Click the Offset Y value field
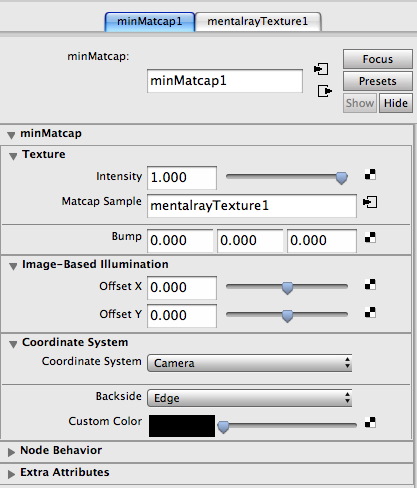This screenshot has width=417, height=488. (x=182, y=316)
